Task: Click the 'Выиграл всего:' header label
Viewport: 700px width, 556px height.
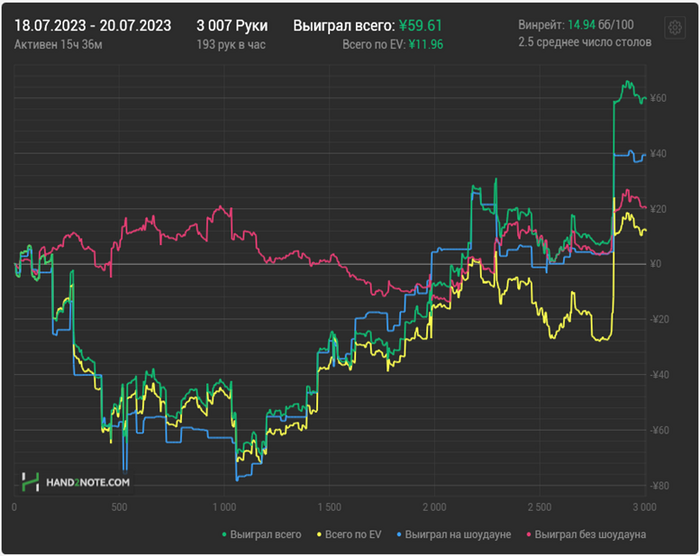Action: [344, 25]
